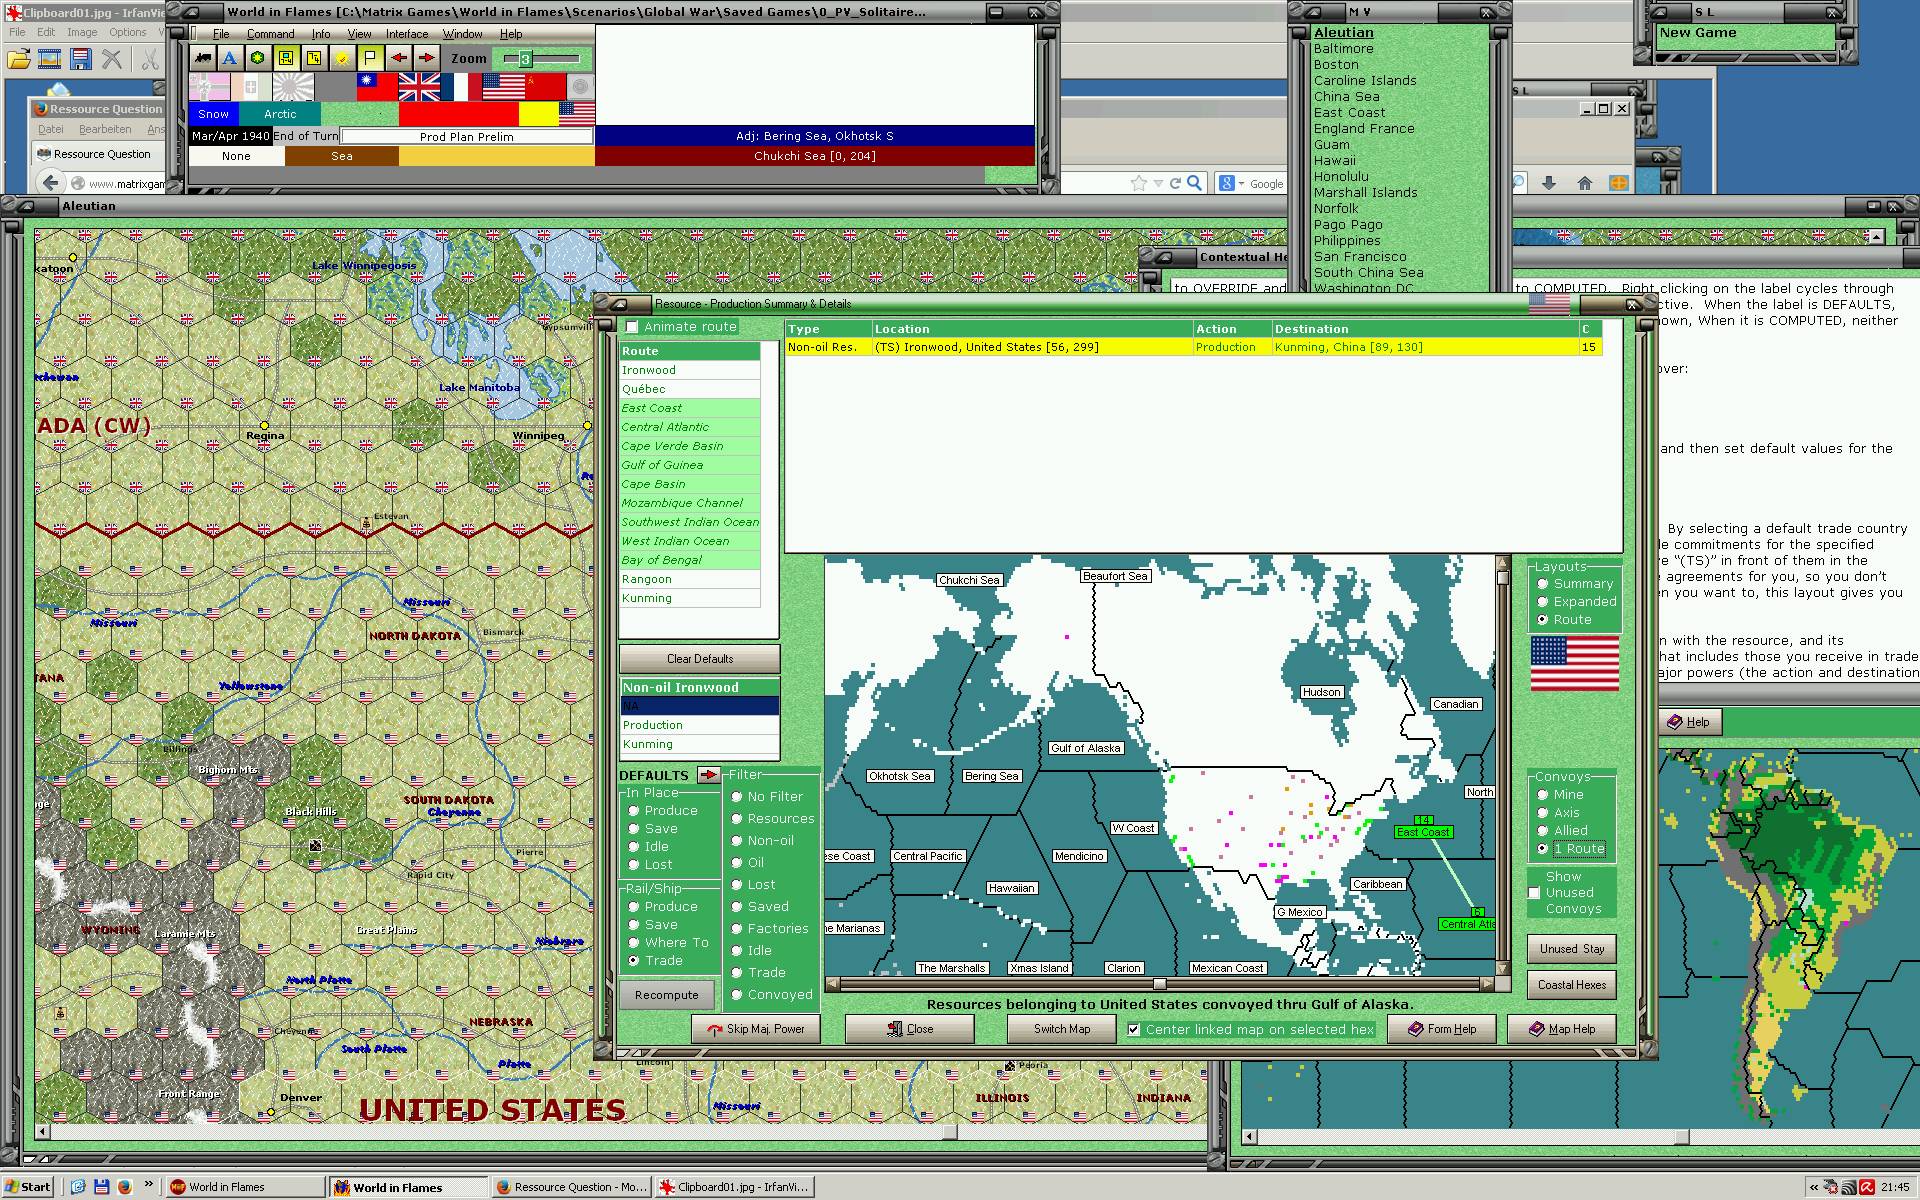This screenshot has height=1200, width=1920.
Task: Enable the Animate route checkbox
Action: [x=632, y=327]
